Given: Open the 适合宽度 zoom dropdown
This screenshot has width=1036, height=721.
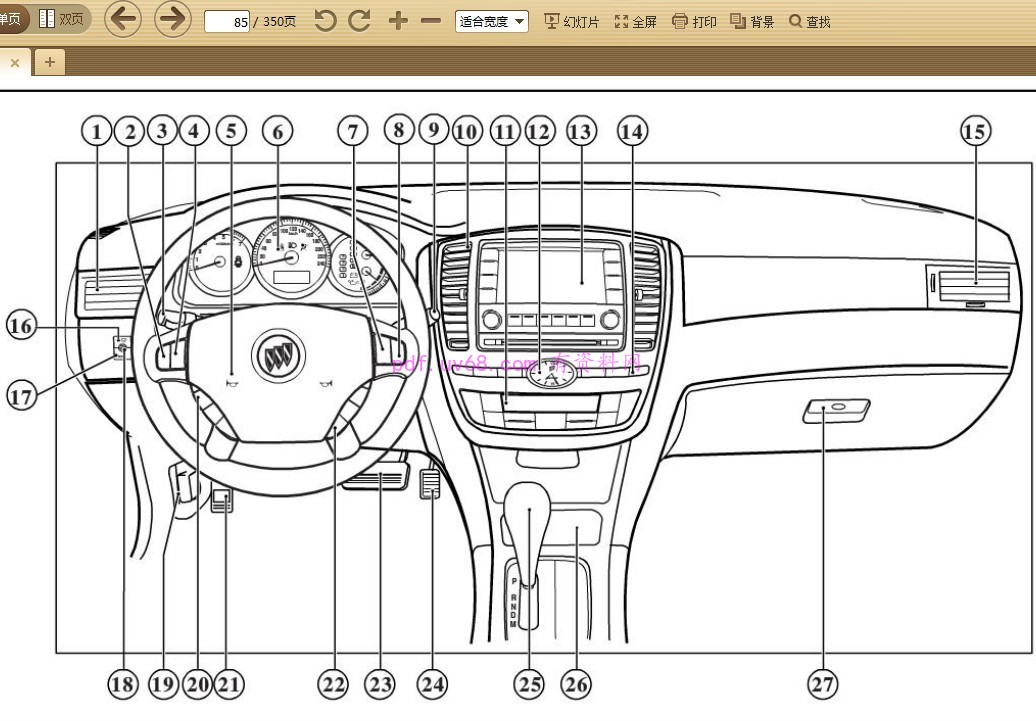Looking at the screenshot, I should coord(492,21).
